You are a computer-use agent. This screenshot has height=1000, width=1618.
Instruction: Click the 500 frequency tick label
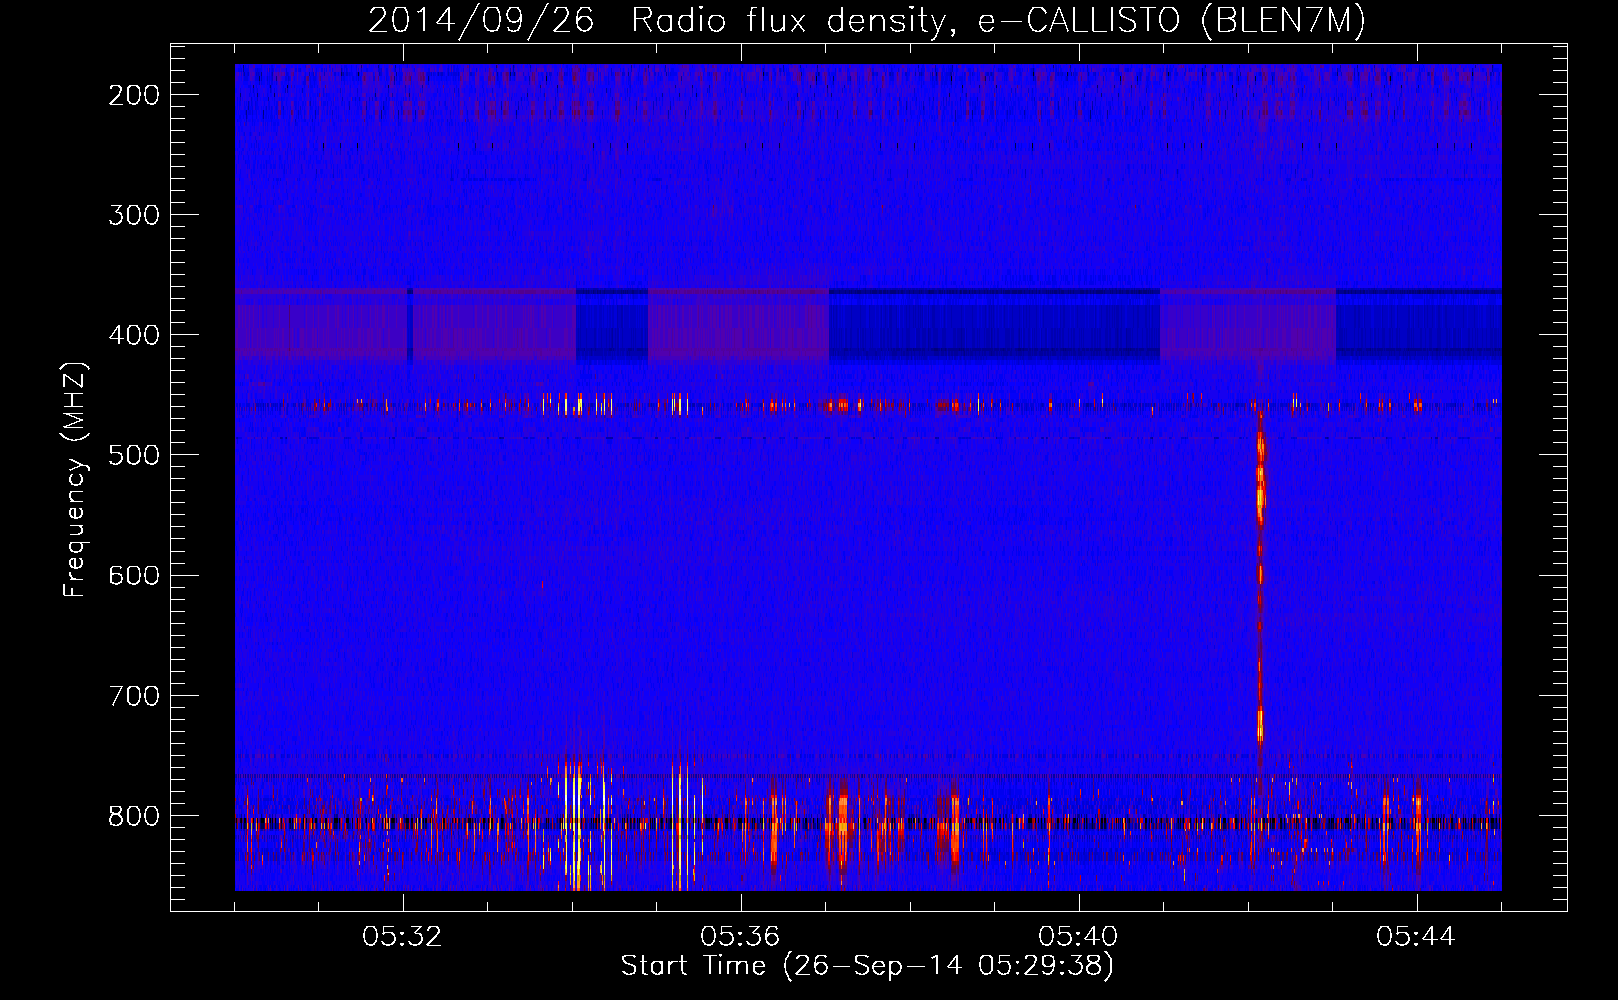pyautogui.click(x=133, y=455)
